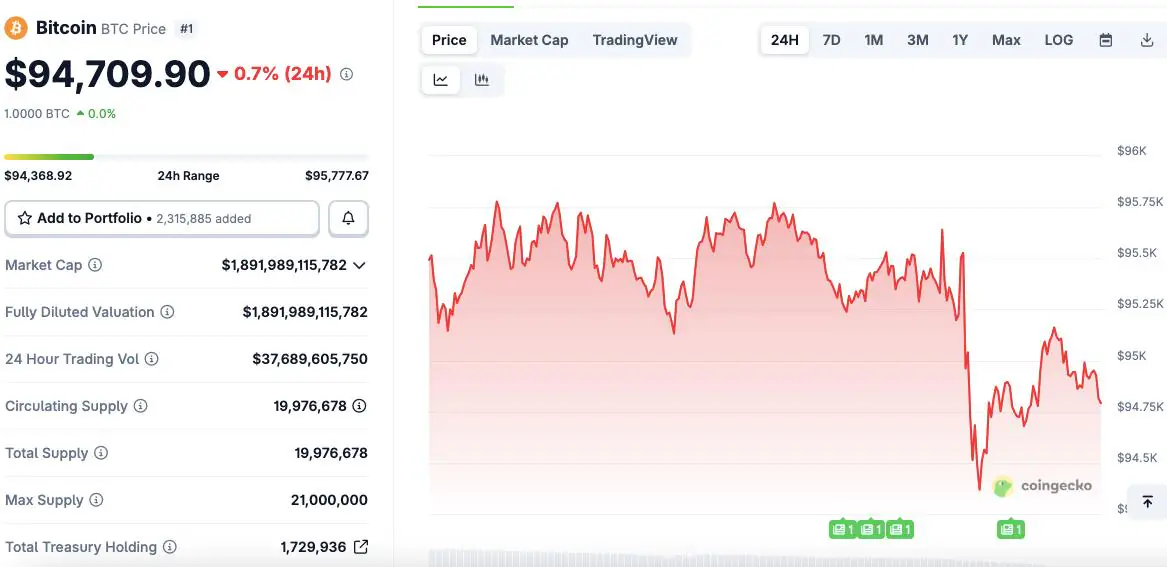Click the Add to Portfolio button

point(162,218)
